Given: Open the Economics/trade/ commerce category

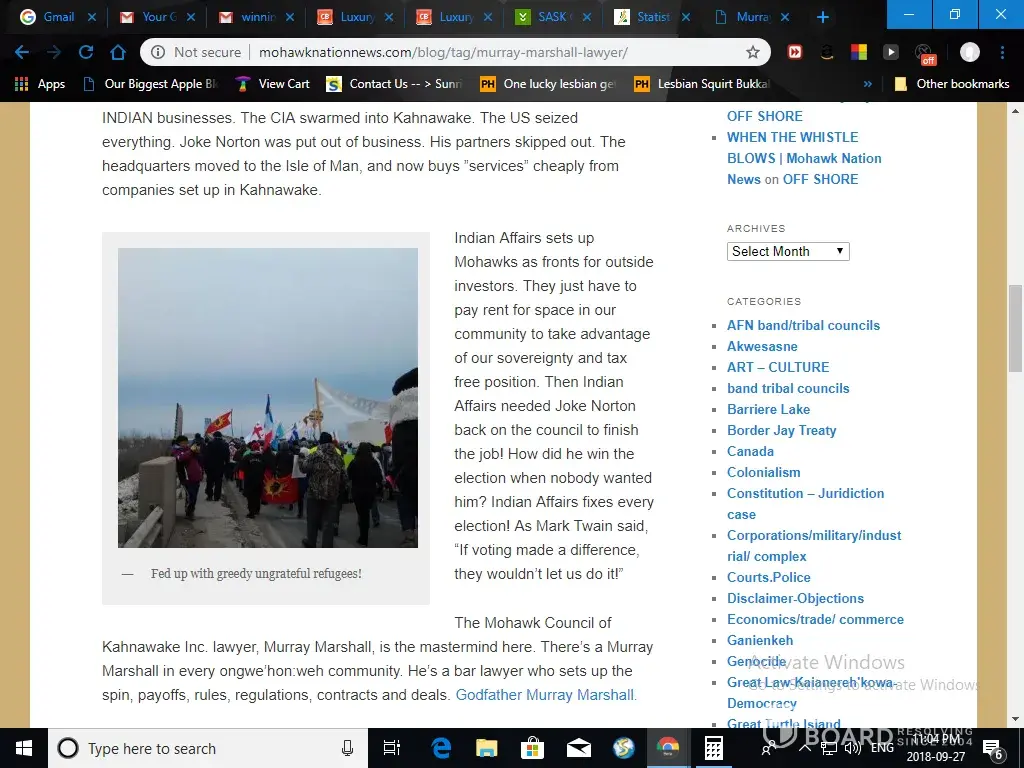Looking at the screenshot, I should (816, 619).
